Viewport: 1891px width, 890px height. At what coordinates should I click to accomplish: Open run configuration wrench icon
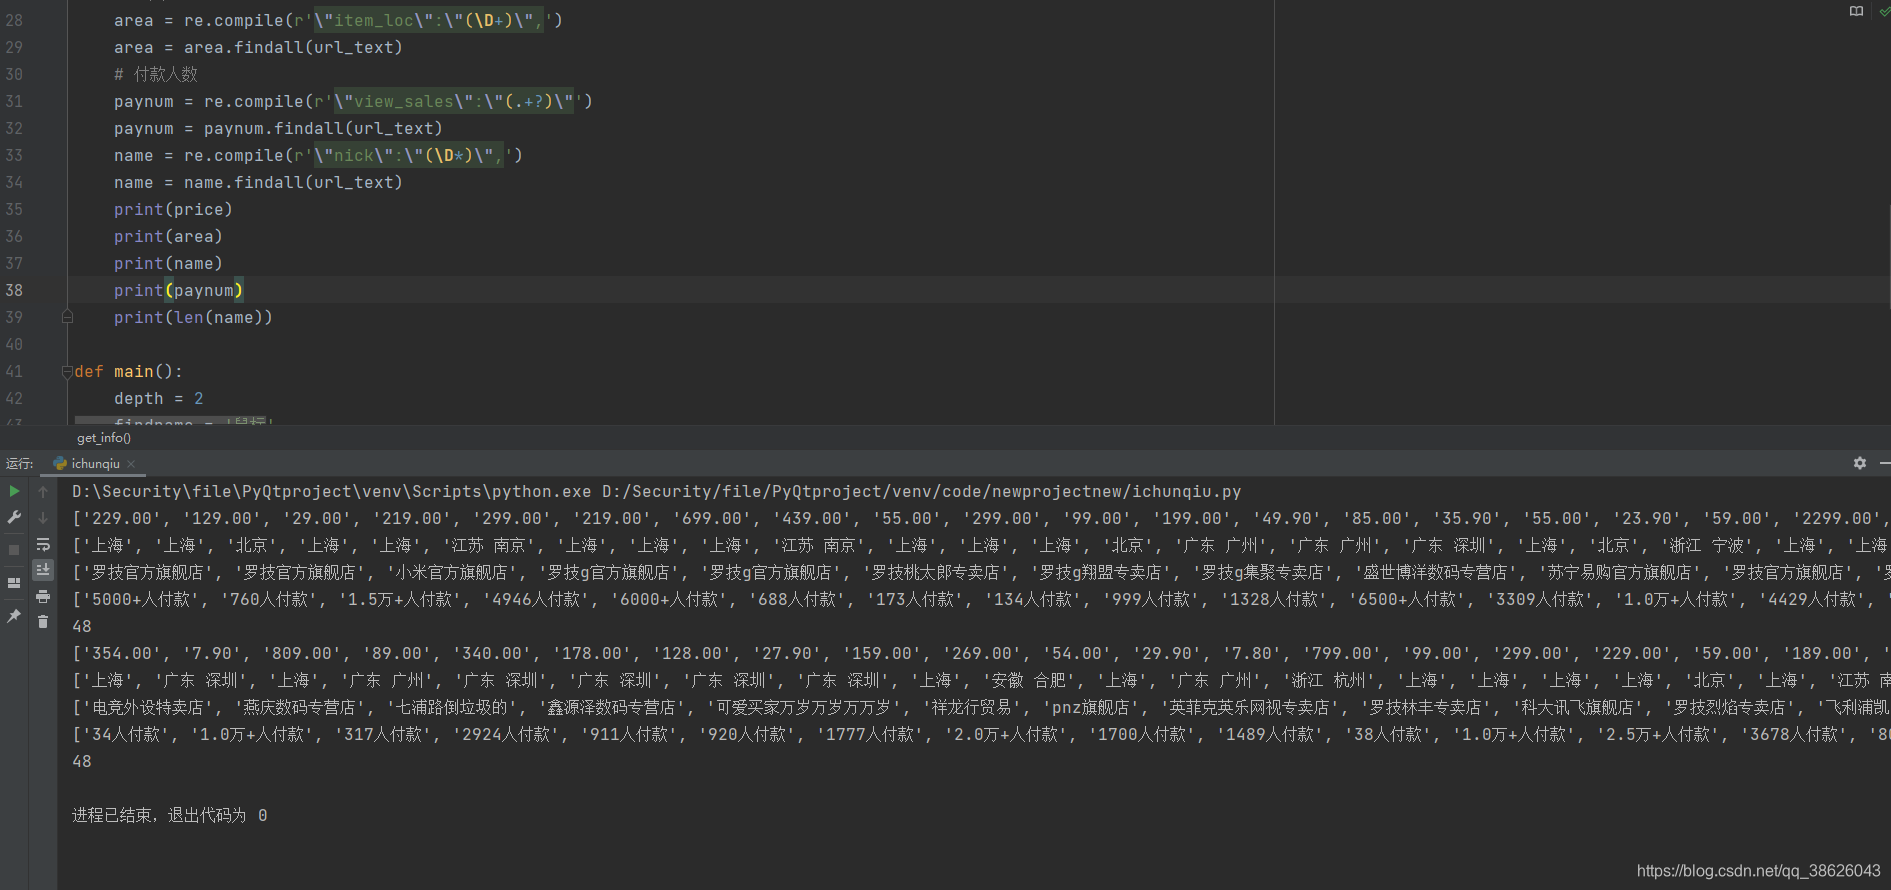[x=14, y=517]
